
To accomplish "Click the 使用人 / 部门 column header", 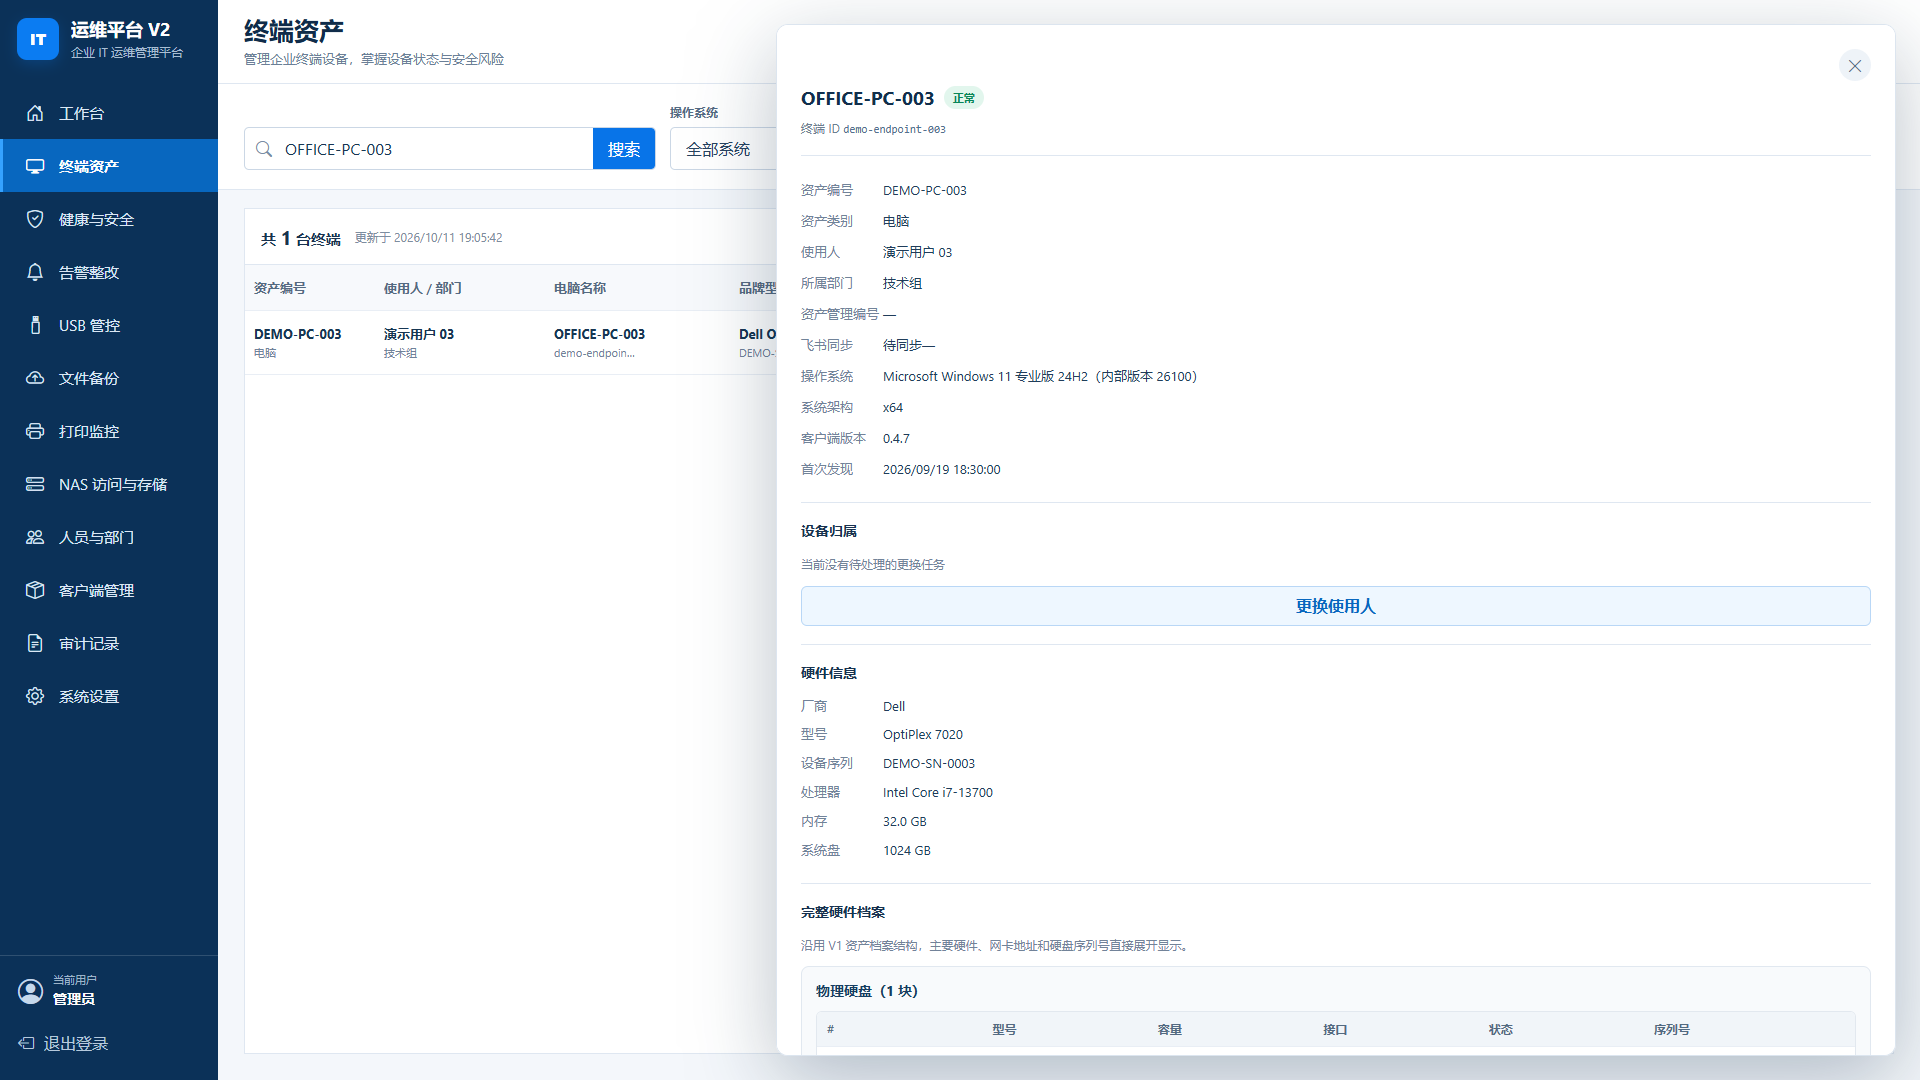I will [423, 288].
